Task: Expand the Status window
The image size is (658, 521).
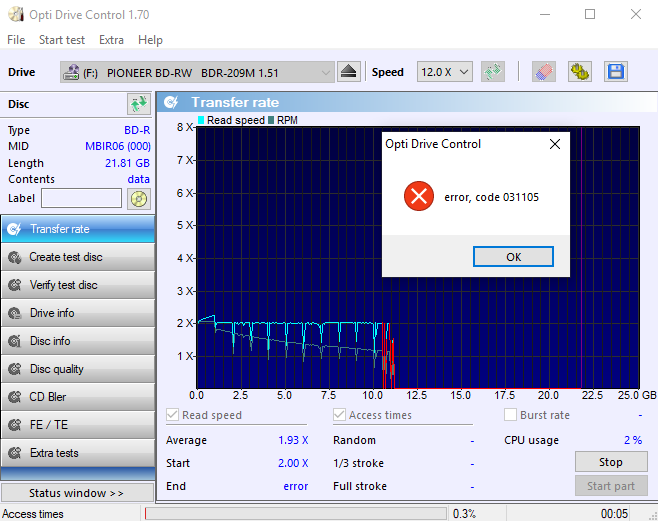Action: (x=78, y=492)
